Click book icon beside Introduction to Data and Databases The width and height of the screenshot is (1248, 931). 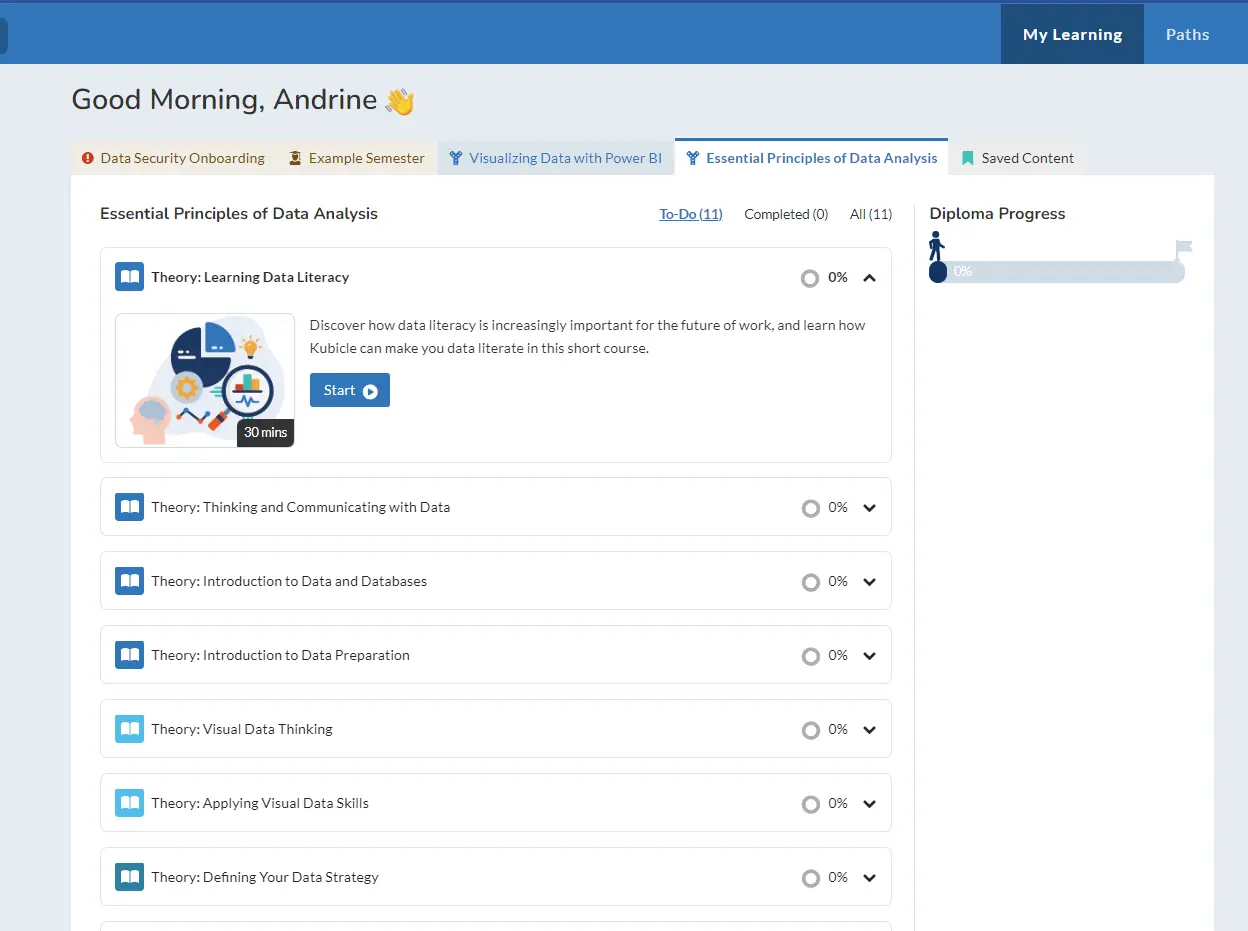click(130, 581)
